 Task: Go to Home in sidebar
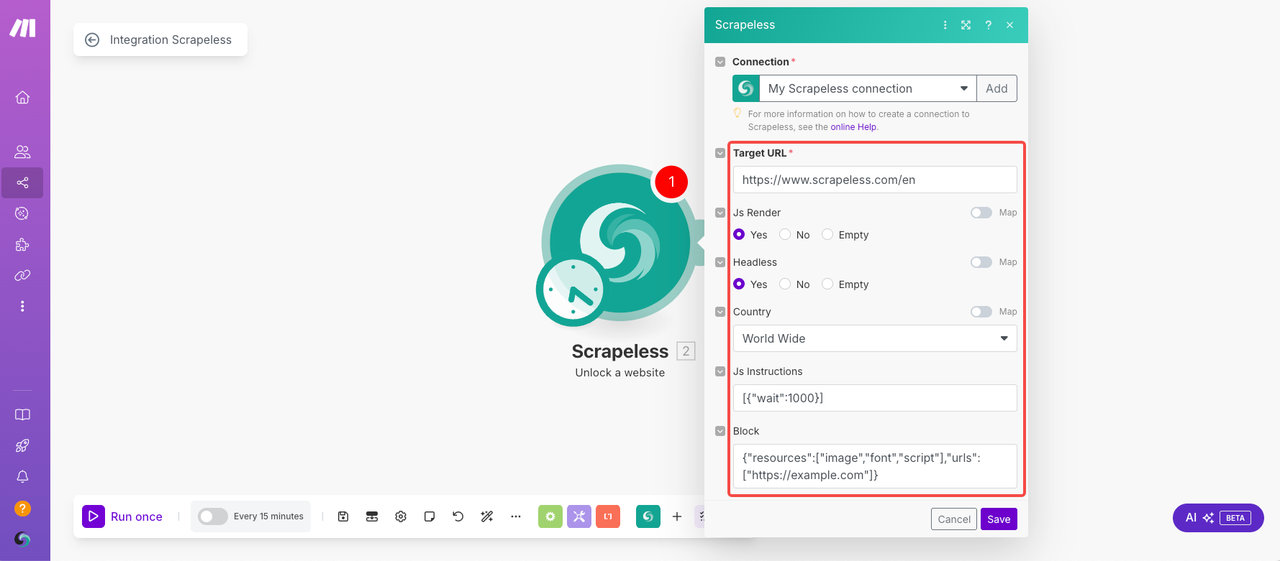click(22, 97)
